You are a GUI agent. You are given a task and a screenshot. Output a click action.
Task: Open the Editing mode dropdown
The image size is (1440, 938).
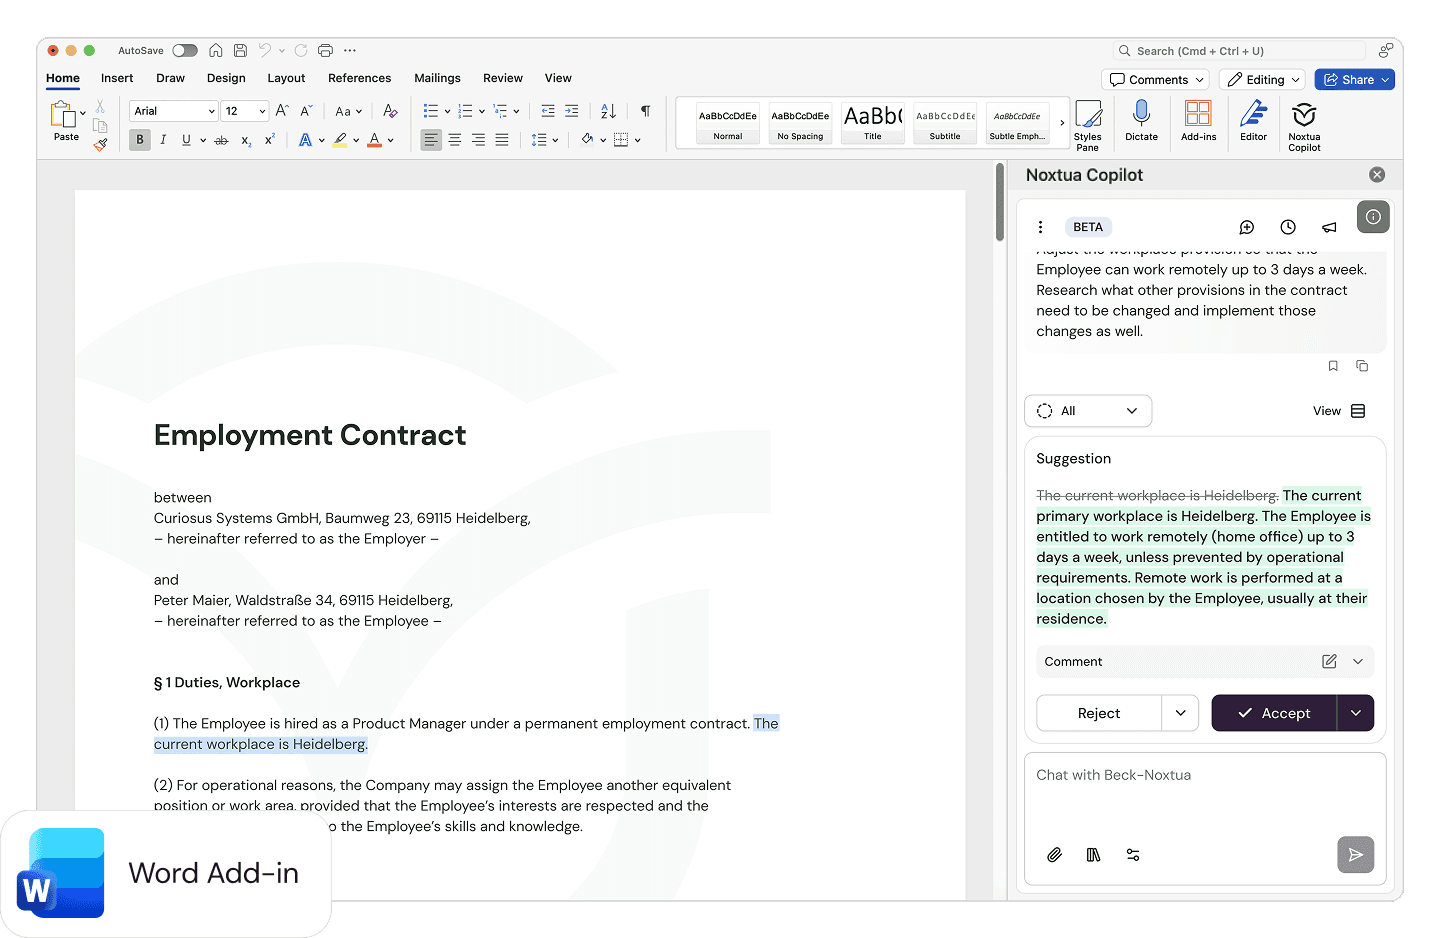(1264, 80)
